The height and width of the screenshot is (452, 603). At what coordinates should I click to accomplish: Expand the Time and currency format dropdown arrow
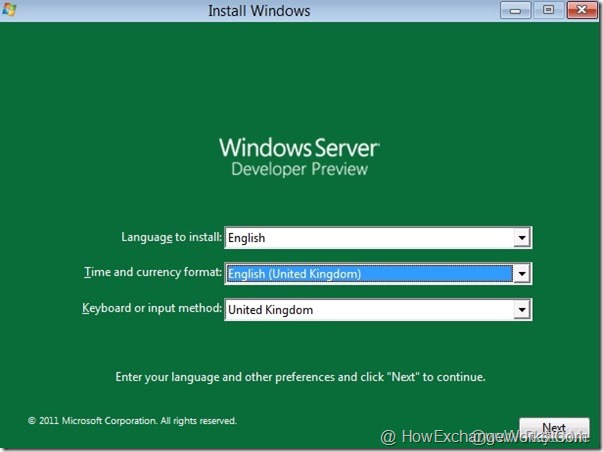tap(522, 274)
